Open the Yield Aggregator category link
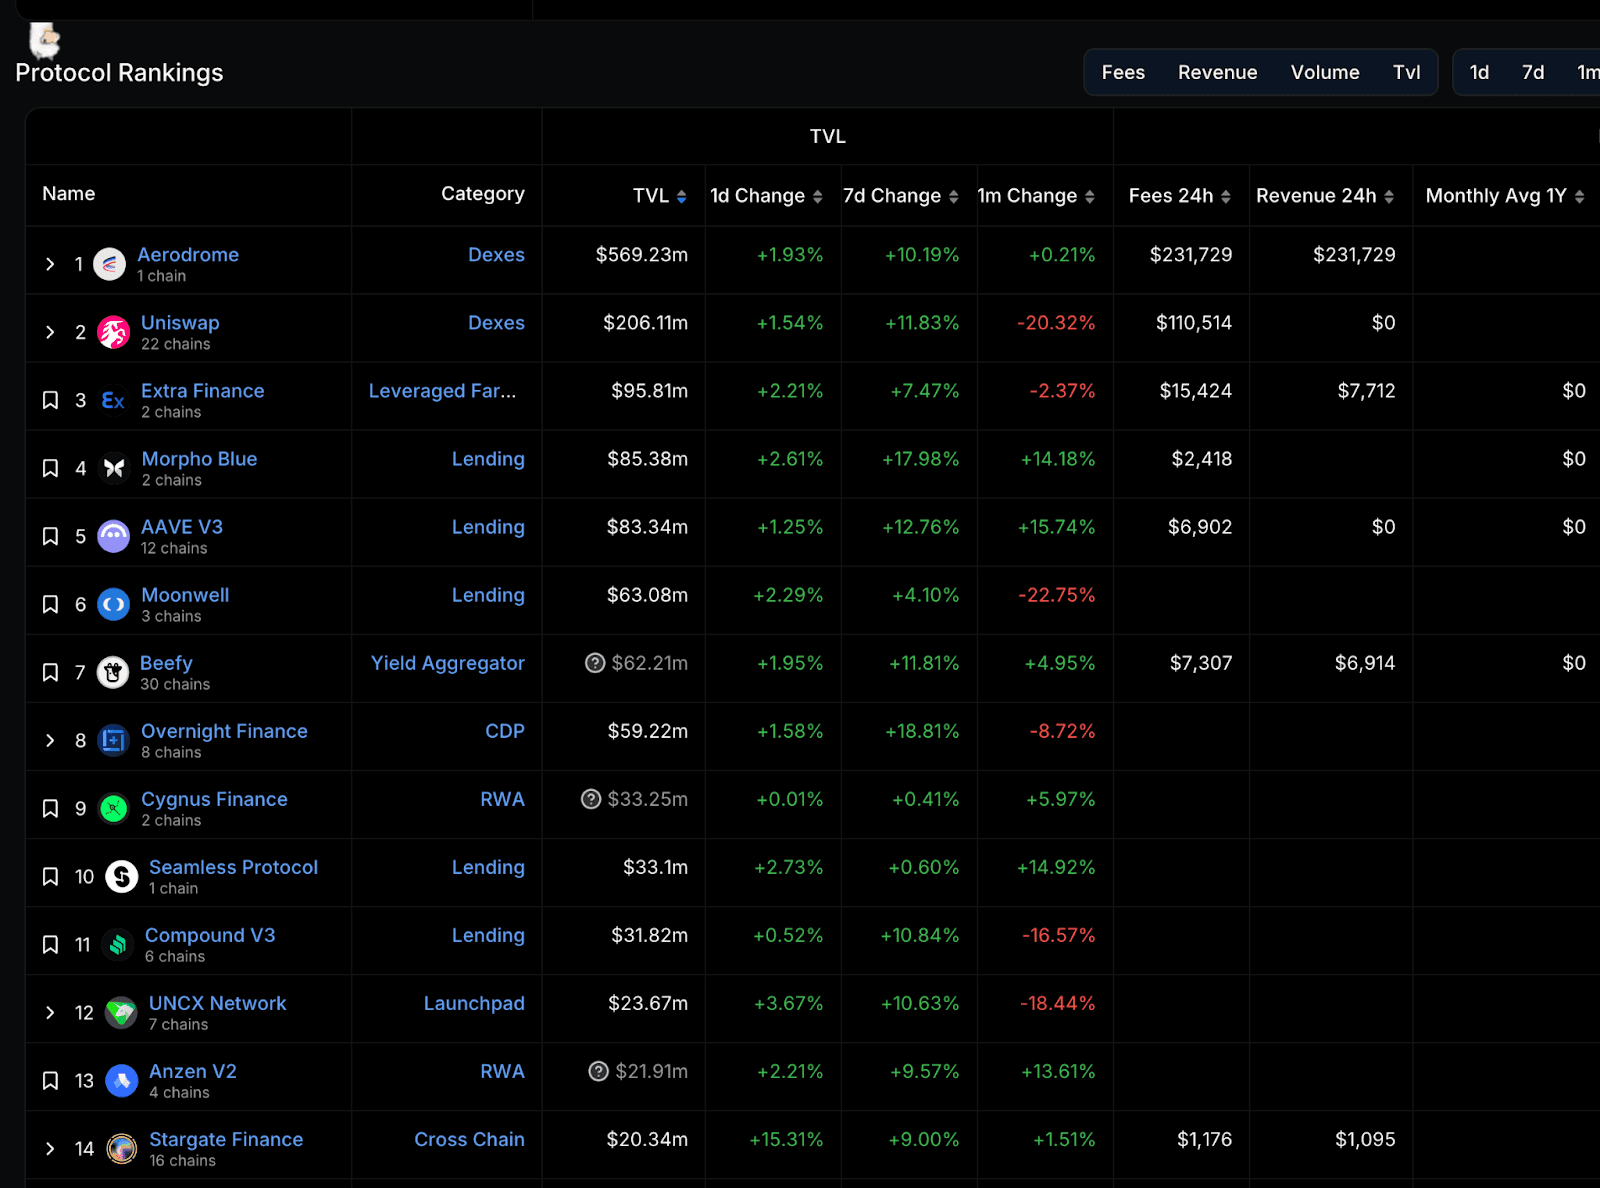1600x1188 pixels. click(x=447, y=663)
